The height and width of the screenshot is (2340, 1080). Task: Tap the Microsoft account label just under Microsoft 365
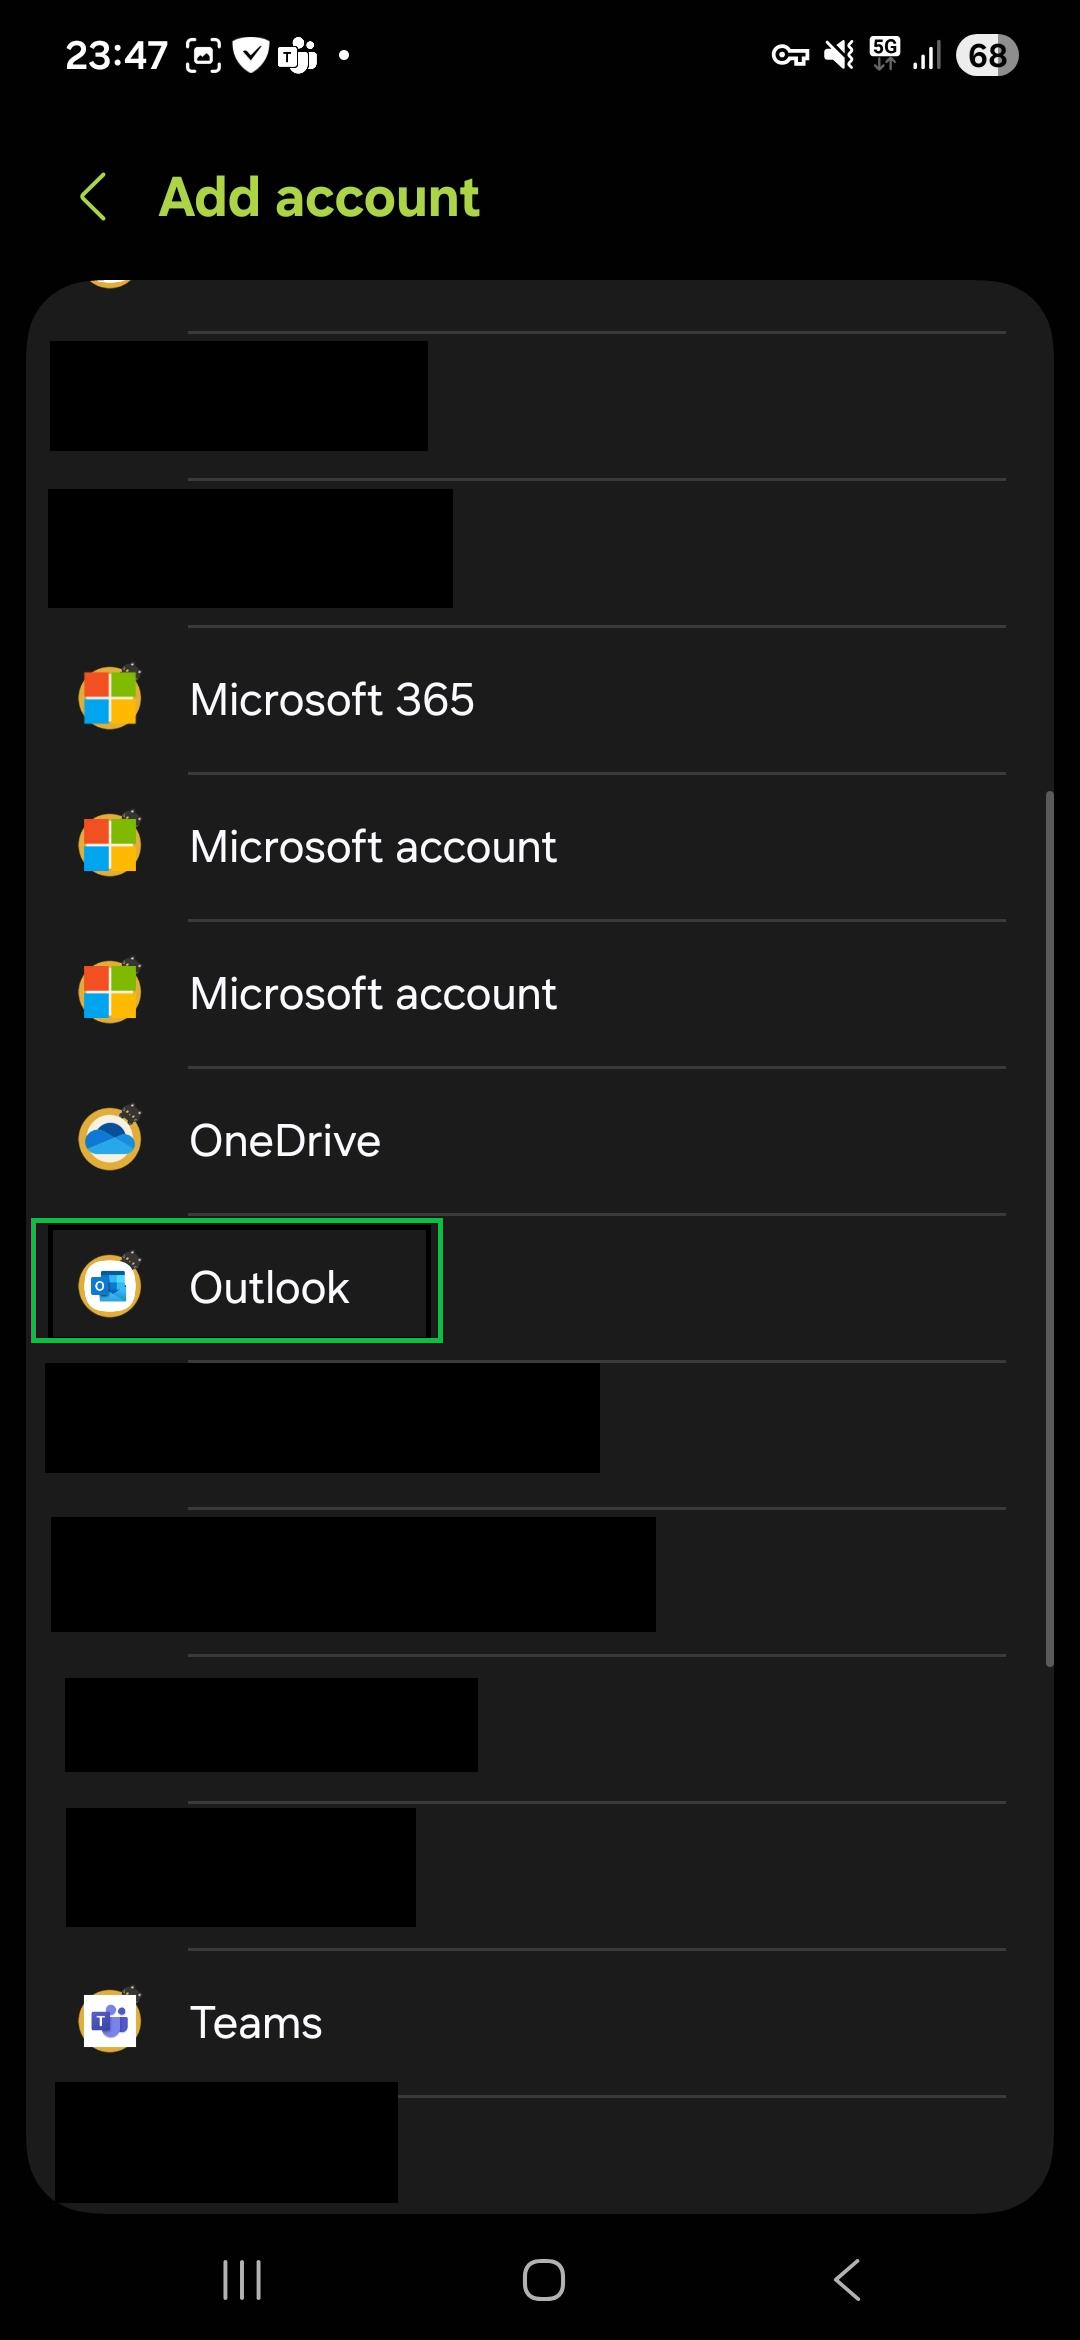pyautogui.click(x=373, y=846)
